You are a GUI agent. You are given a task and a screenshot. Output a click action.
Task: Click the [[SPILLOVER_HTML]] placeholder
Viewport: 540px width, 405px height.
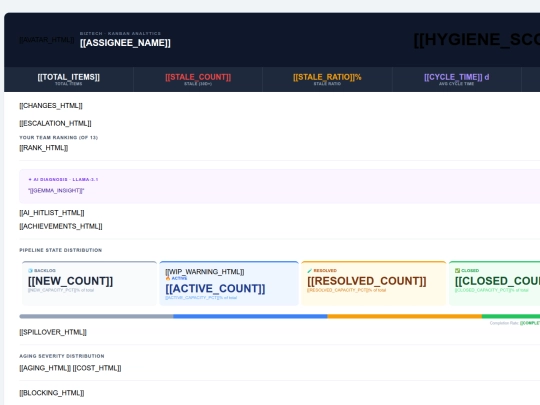coord(53,332)
